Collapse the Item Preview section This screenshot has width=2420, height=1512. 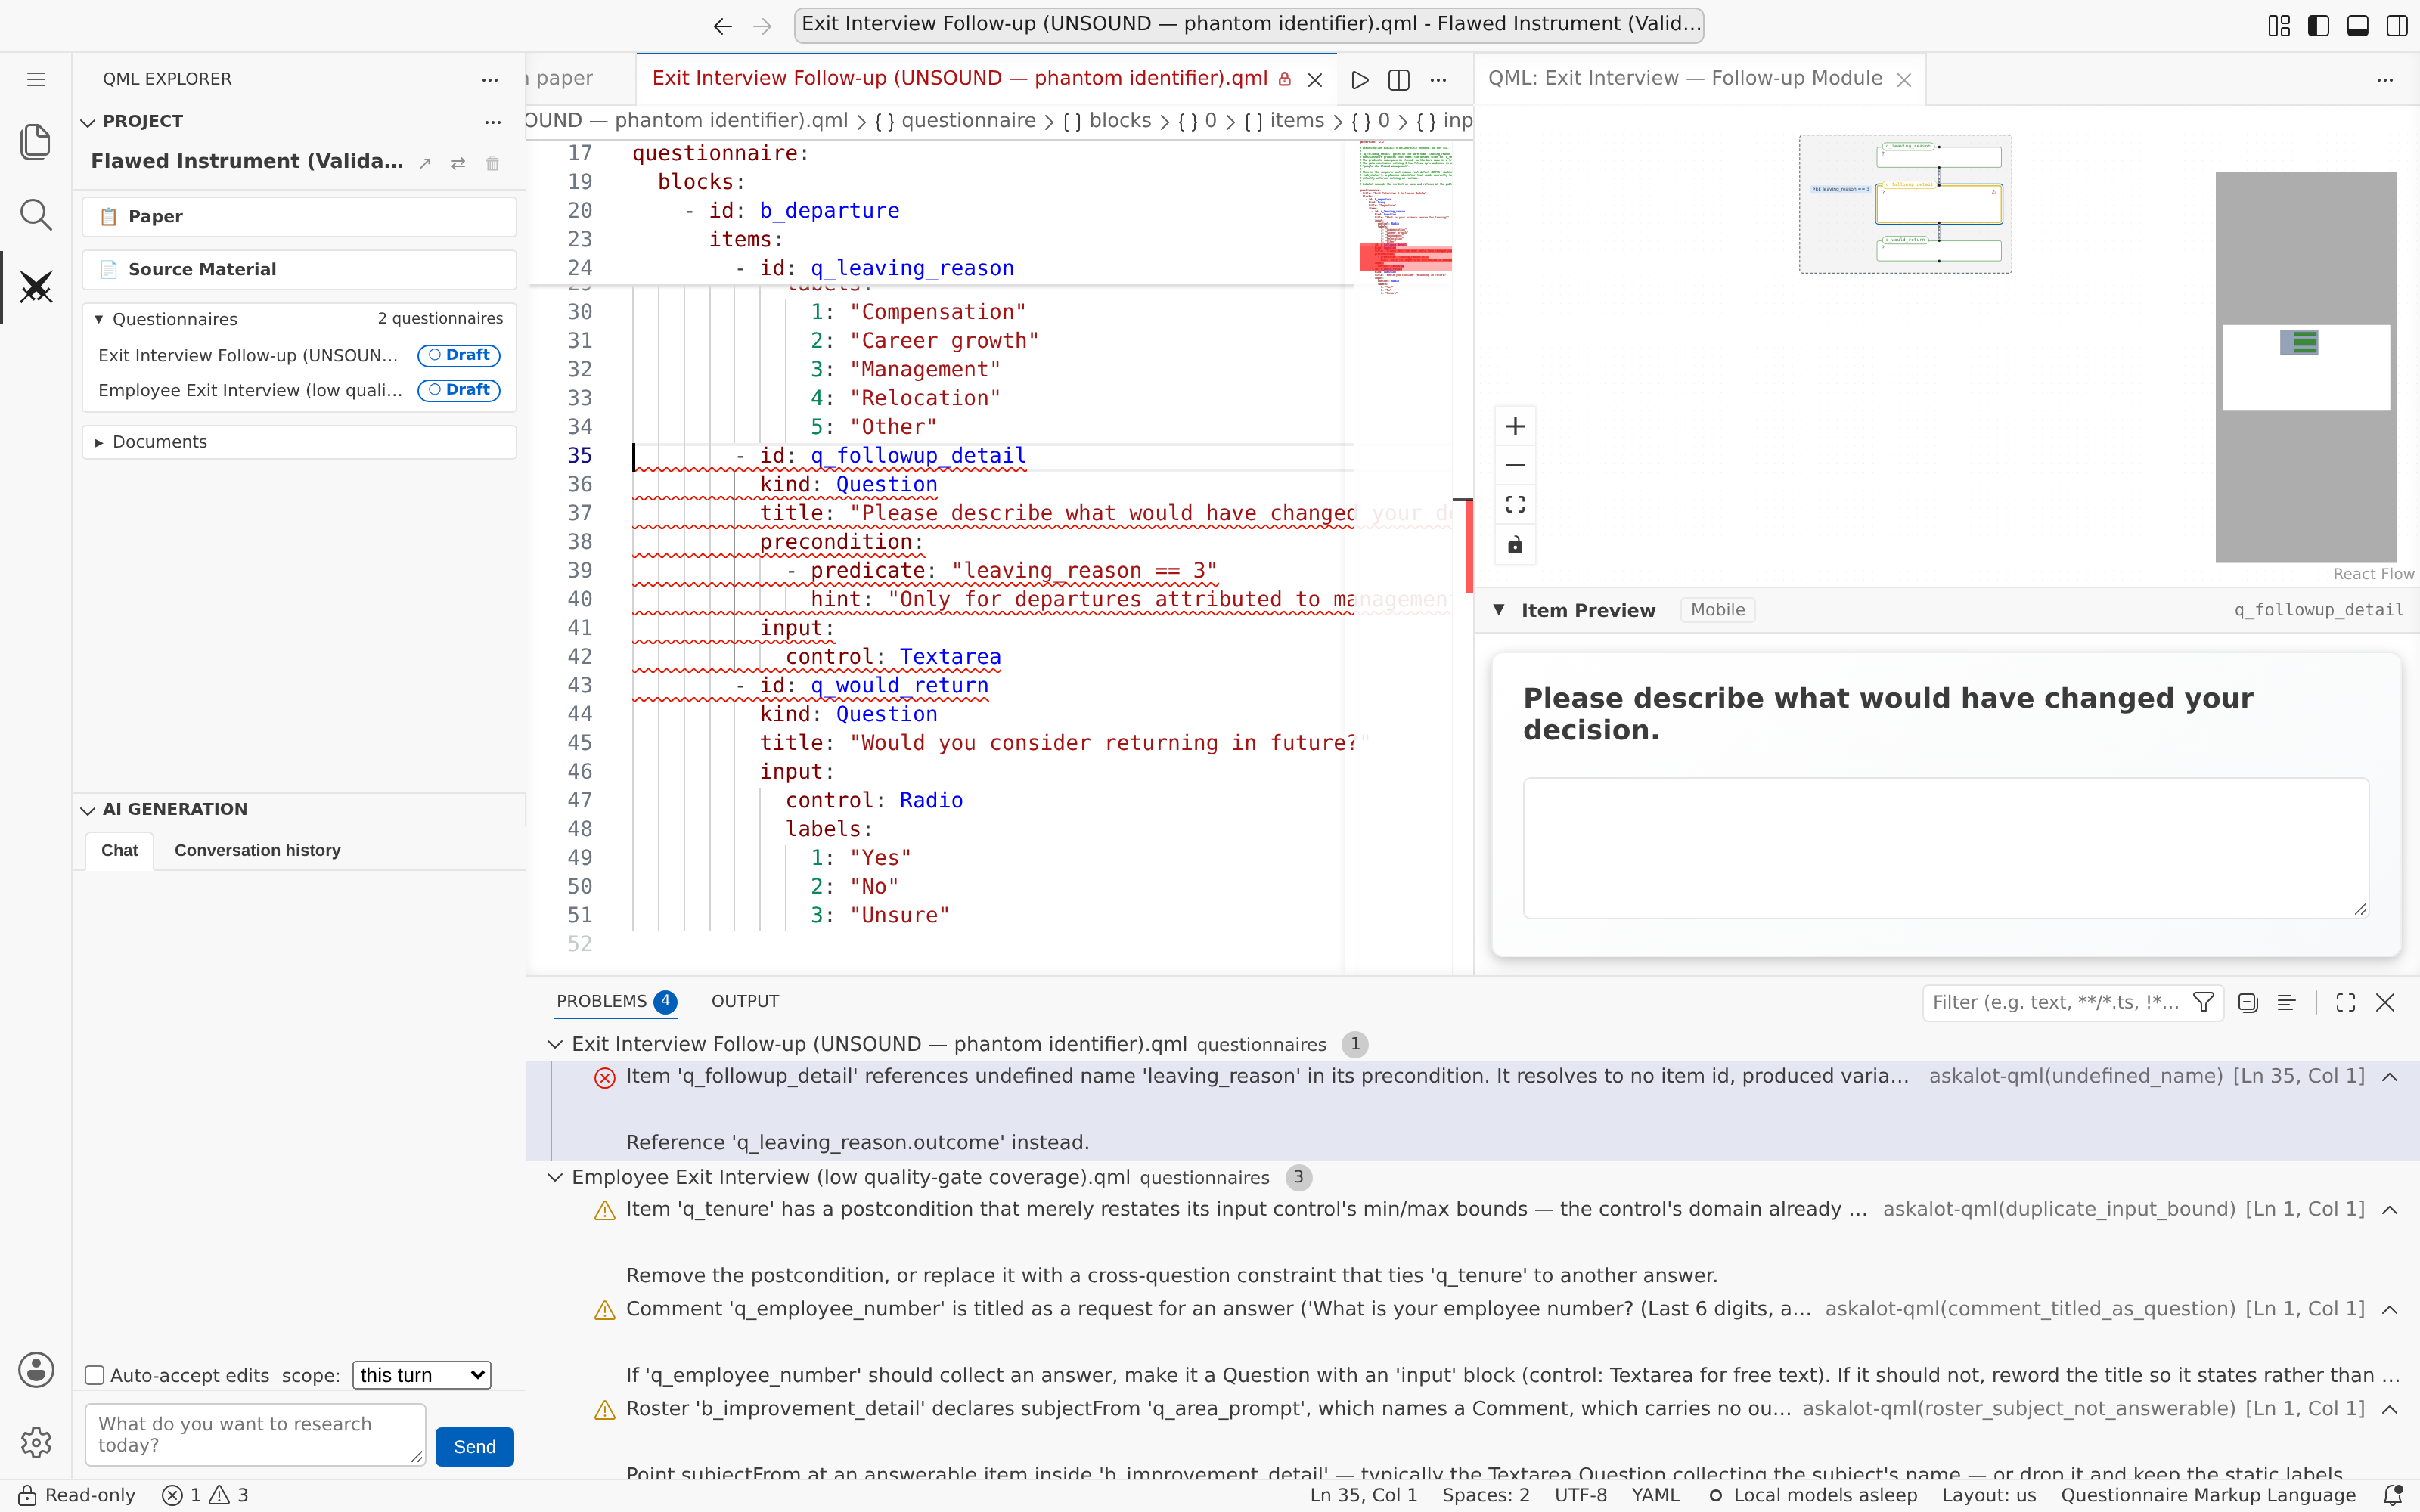[1499, 610]
